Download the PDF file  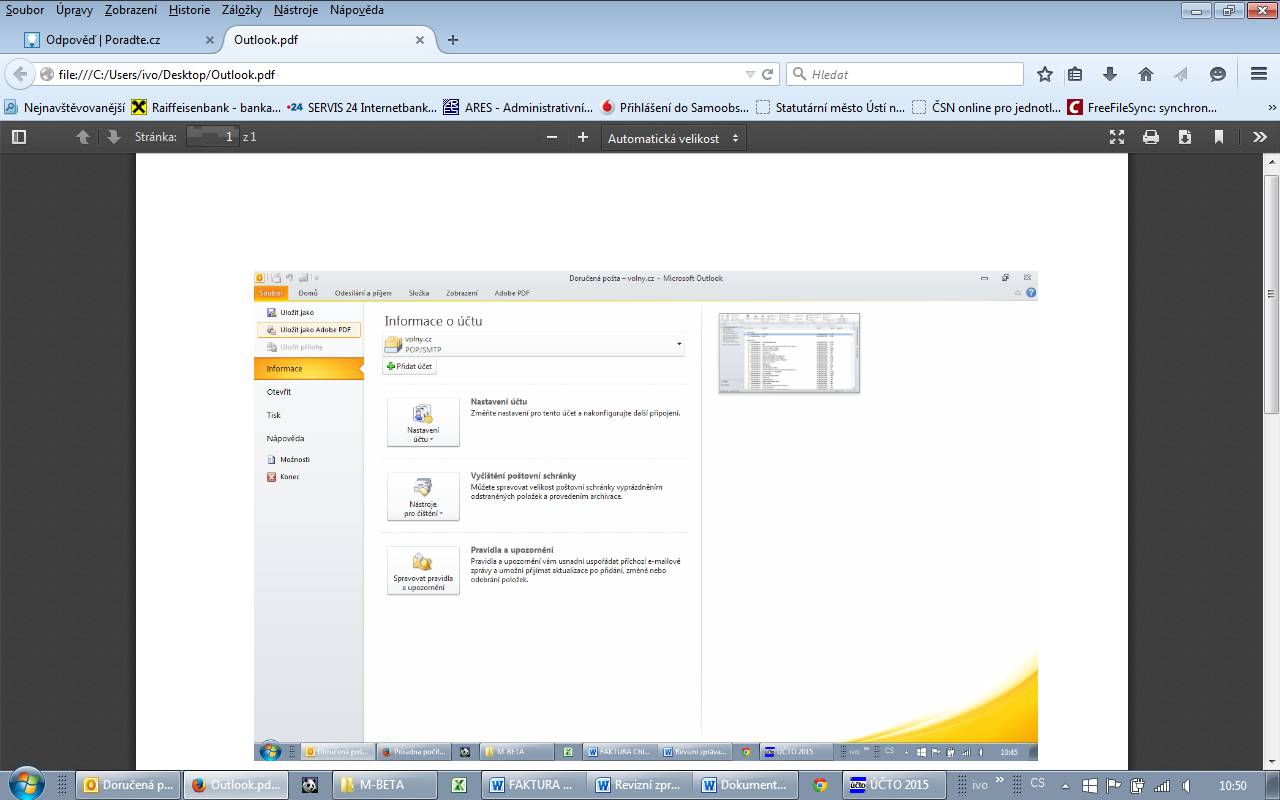[1185, 137]
